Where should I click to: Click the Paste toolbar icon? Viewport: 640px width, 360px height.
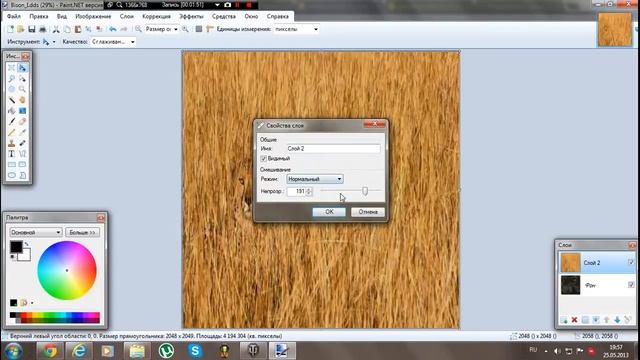click(78, 29)
